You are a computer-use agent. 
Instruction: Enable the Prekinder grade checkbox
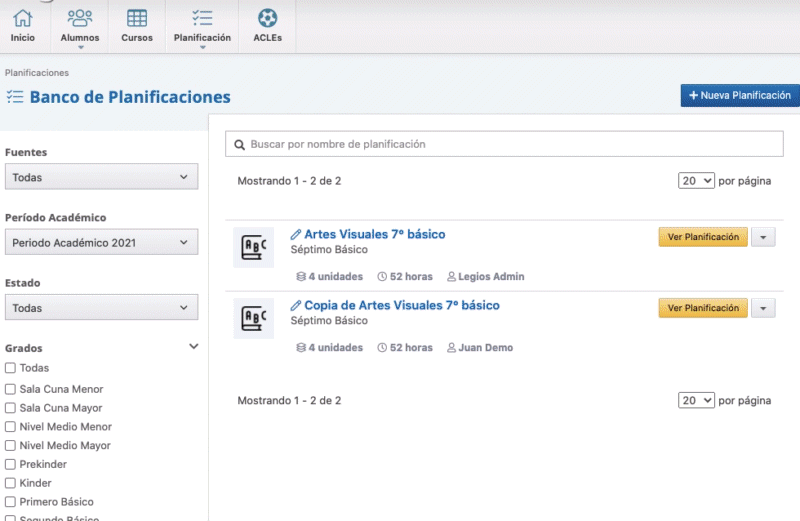[10, 465]
